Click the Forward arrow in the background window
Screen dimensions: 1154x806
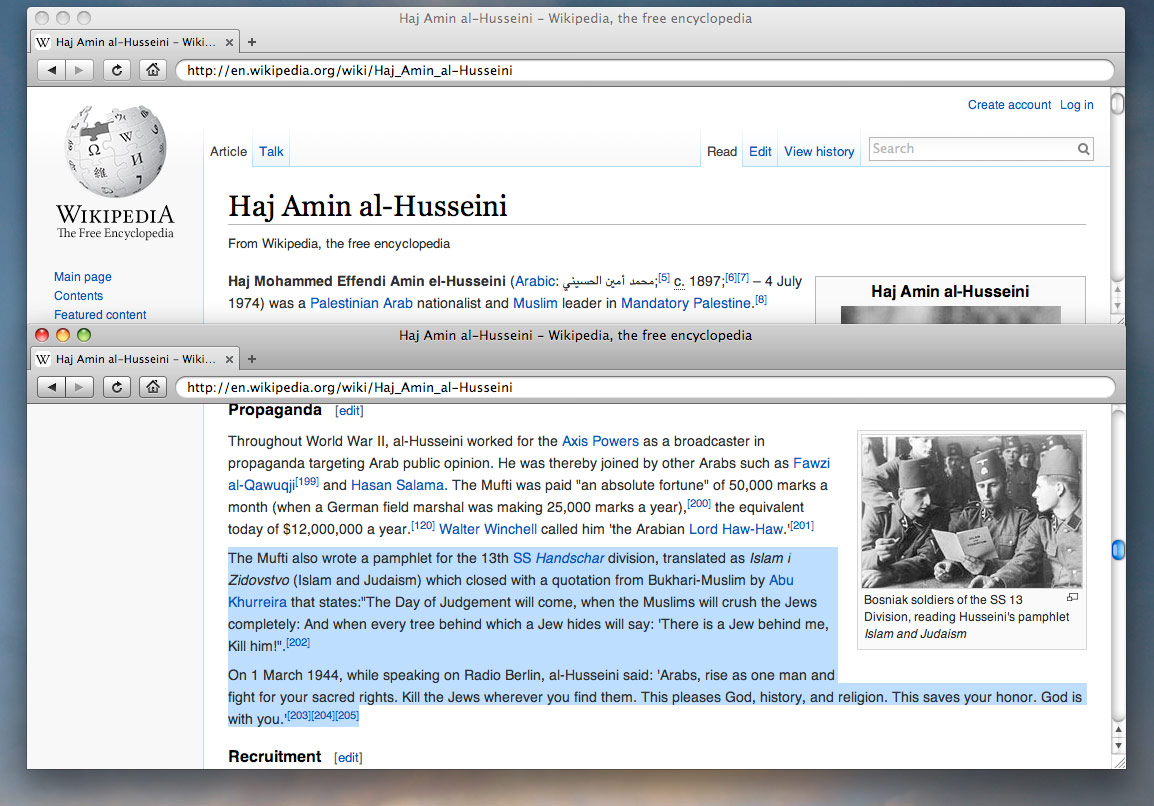click(79, 70)
